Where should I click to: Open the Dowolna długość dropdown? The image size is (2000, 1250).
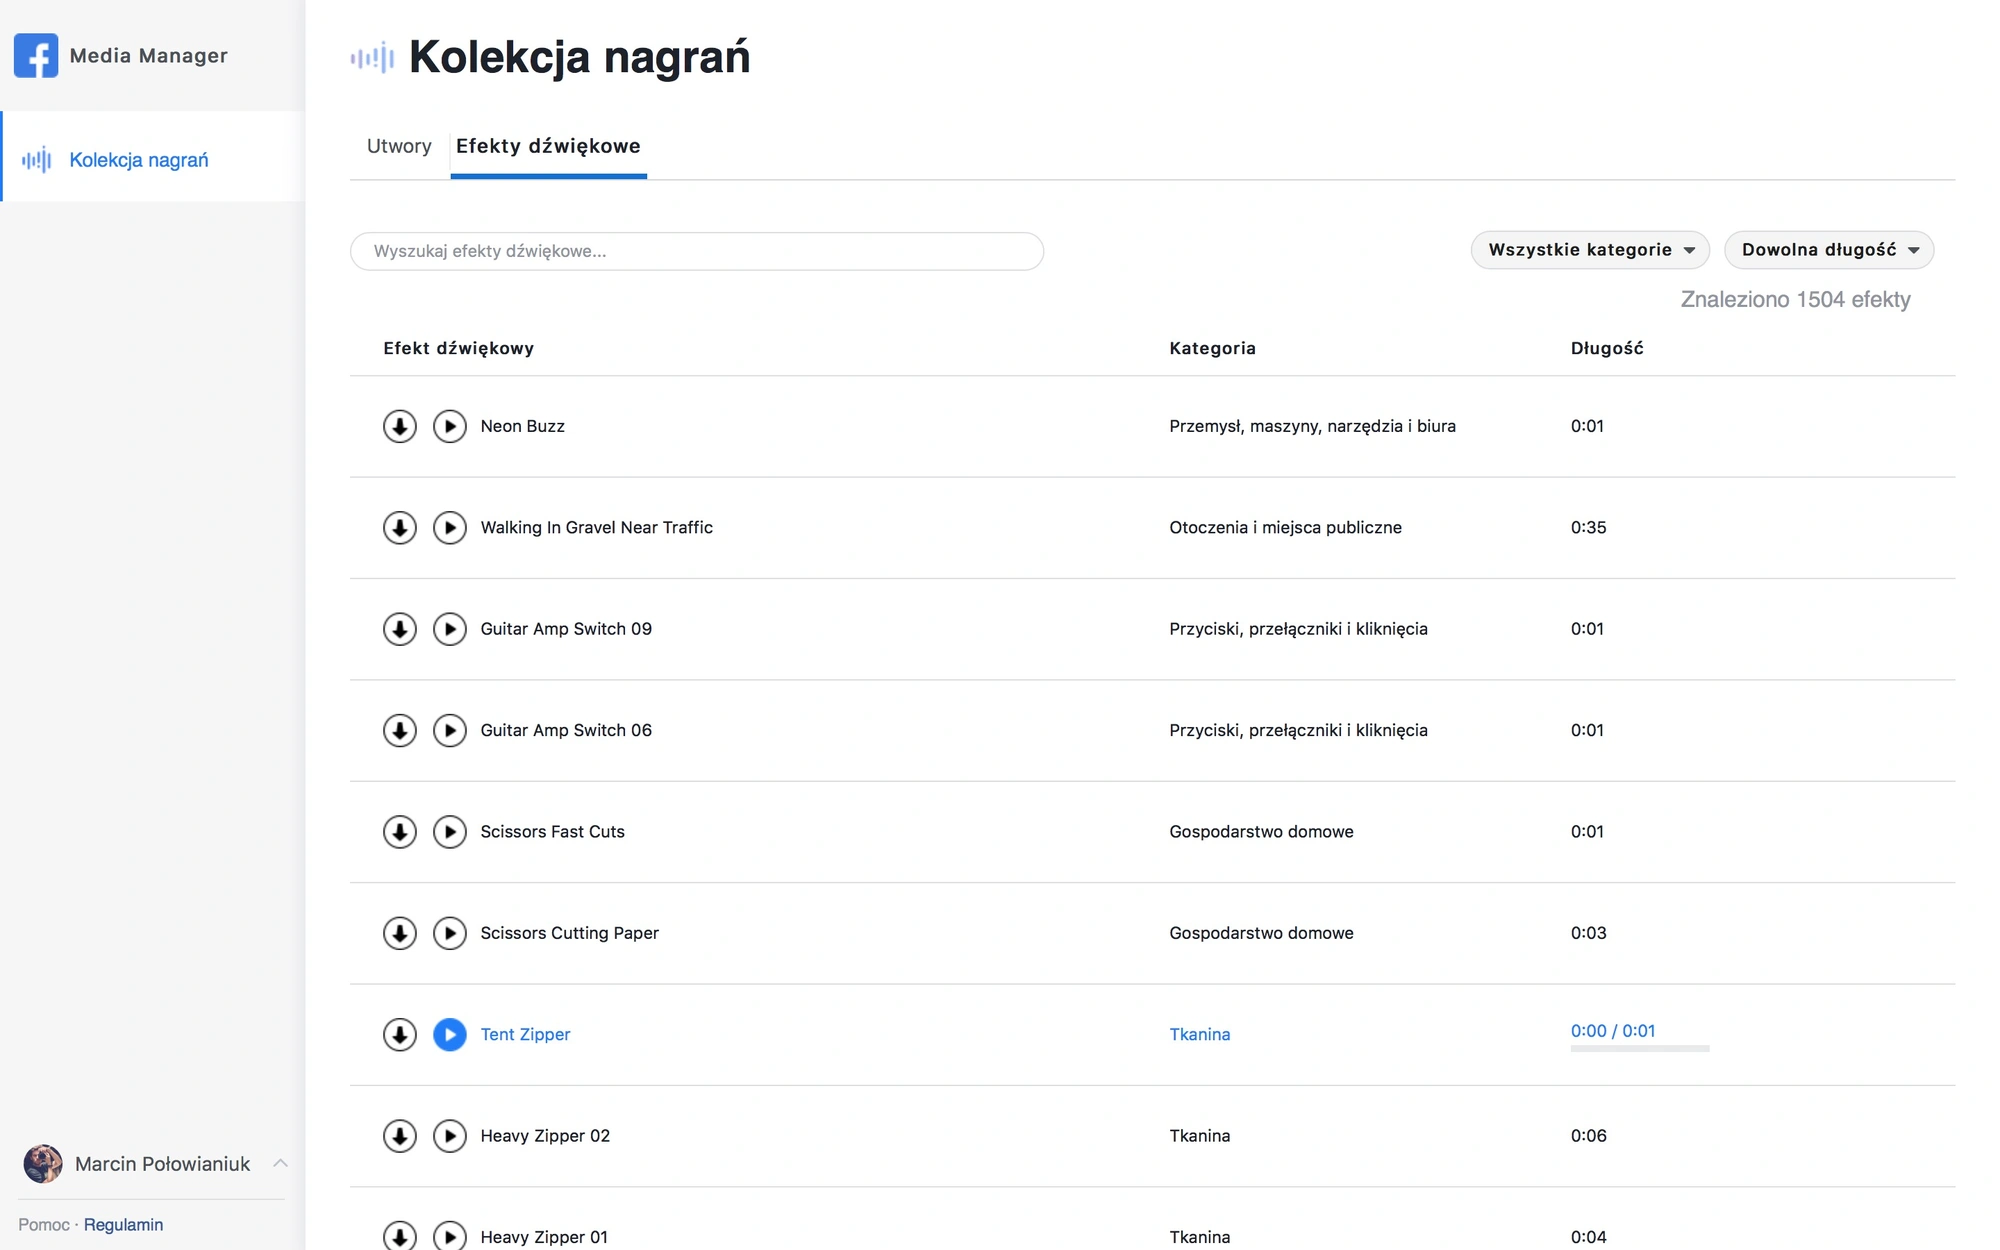(x=1829, y=250)
